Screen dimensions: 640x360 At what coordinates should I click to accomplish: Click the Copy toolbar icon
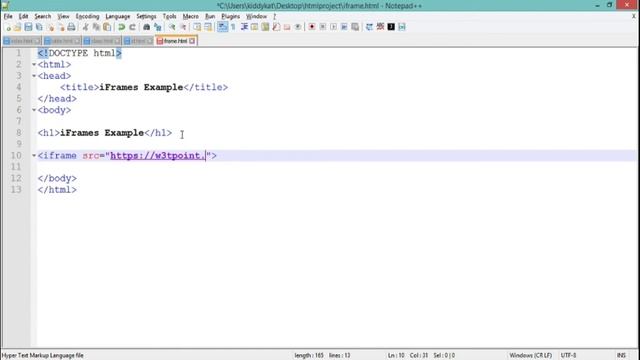(x=96, y=27)
